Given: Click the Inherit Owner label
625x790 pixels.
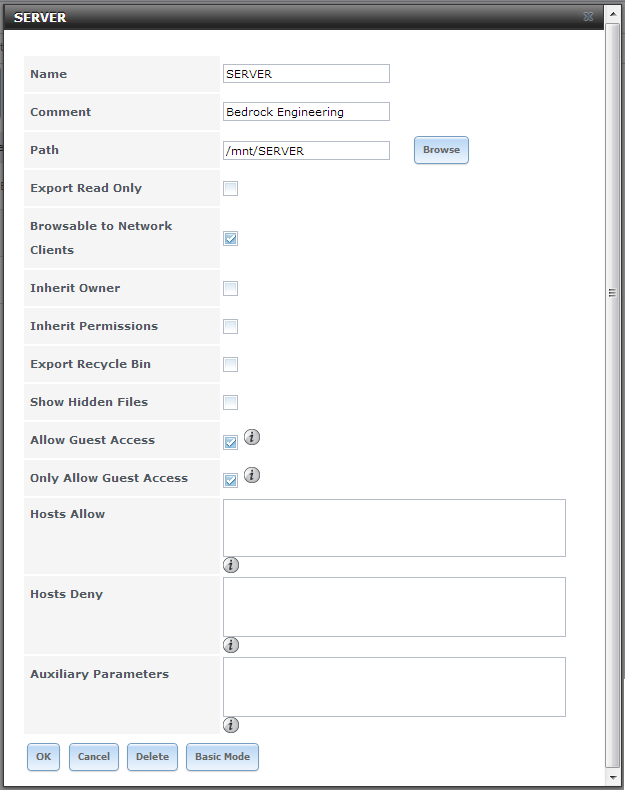Looking at the screenshot, I should (x=75, y=288).
